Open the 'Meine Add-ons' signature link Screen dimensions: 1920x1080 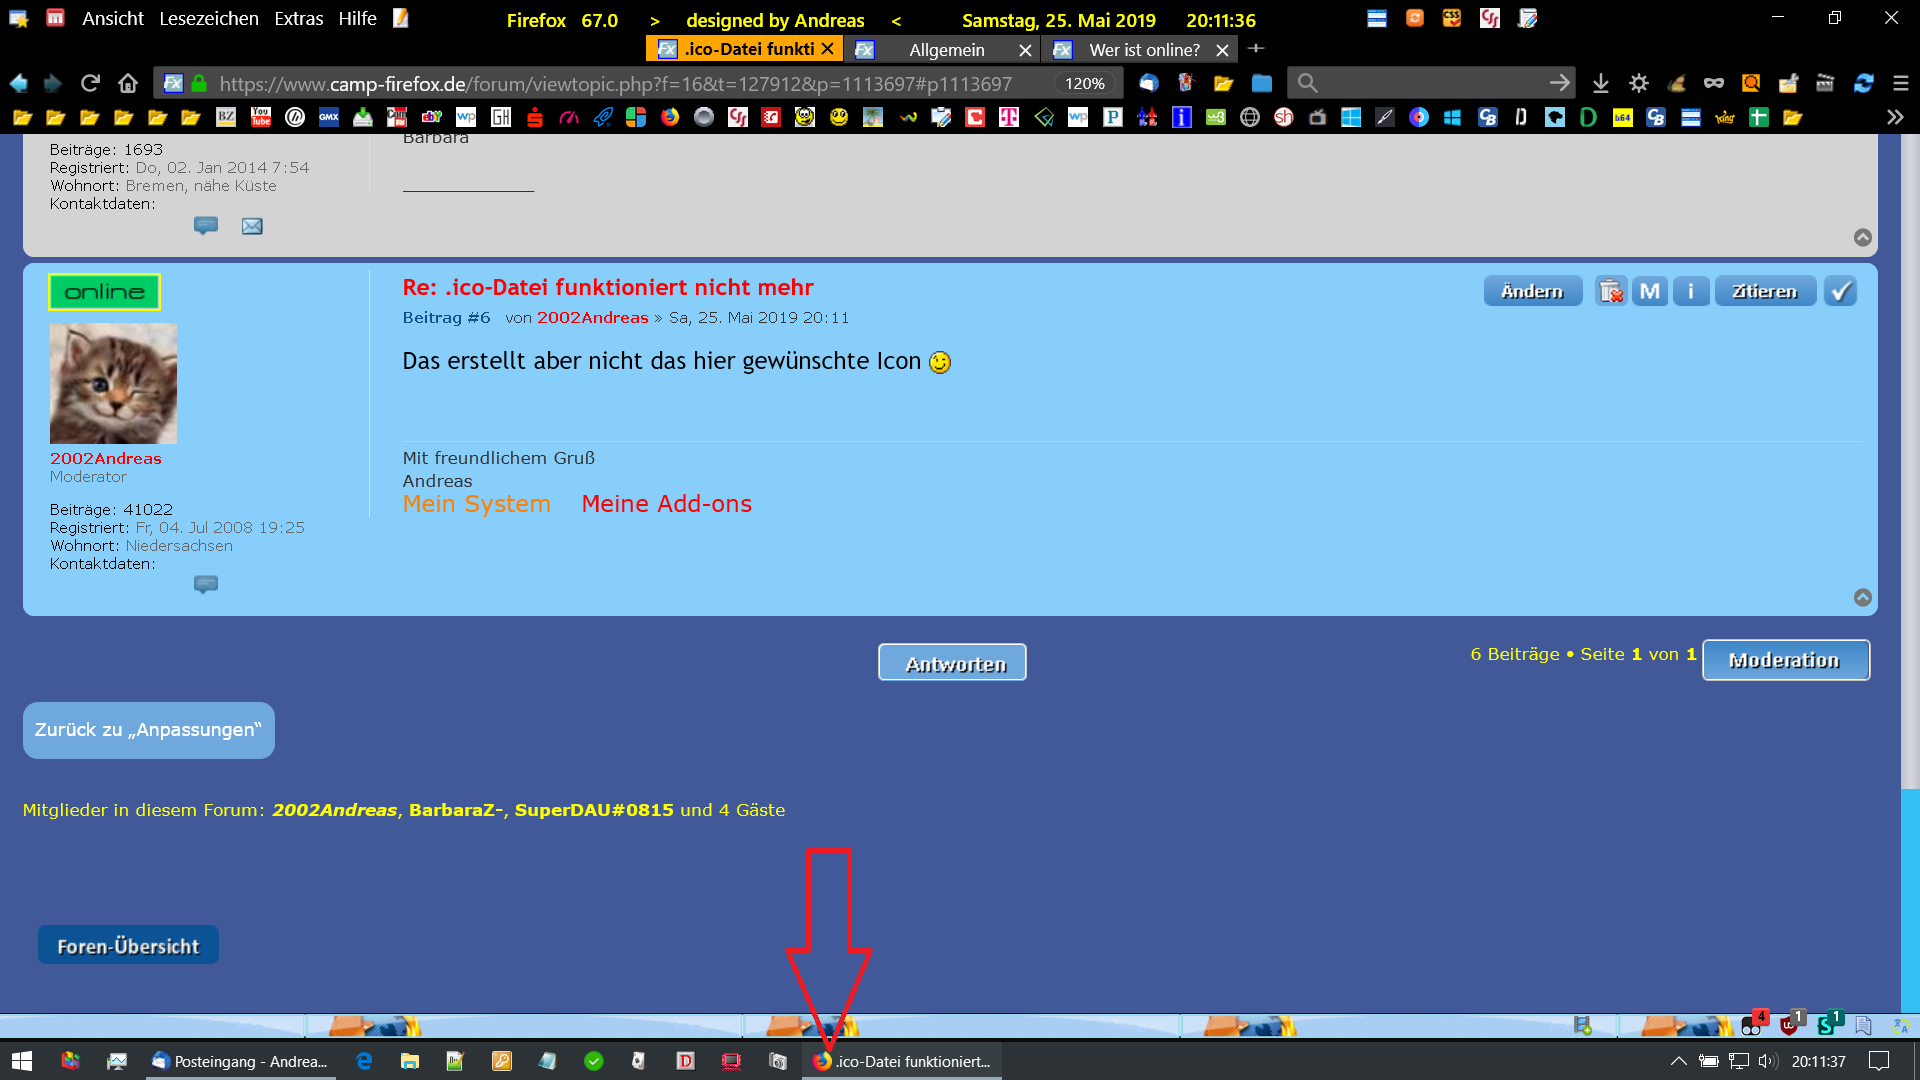coord(666,504)
